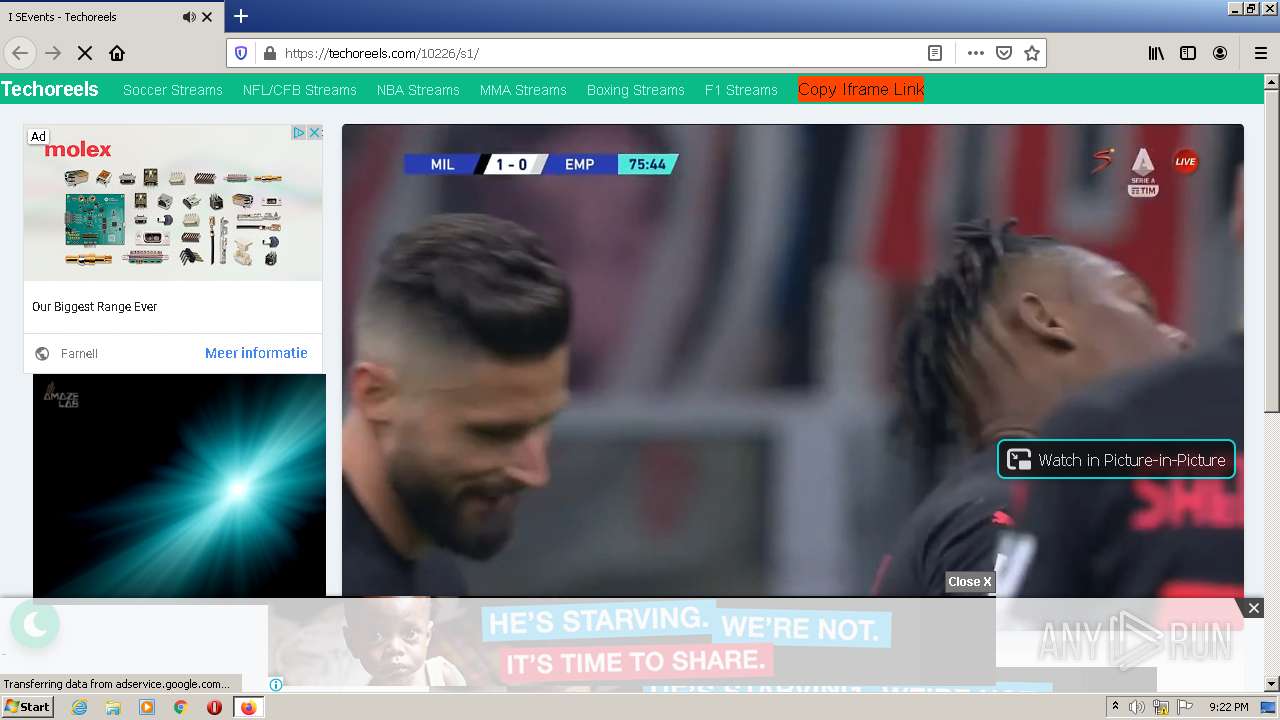Launch Internet Explorer from taskbar
Image resolution: width=1280 pixels, height=720 pixels.
click(80, 707)
